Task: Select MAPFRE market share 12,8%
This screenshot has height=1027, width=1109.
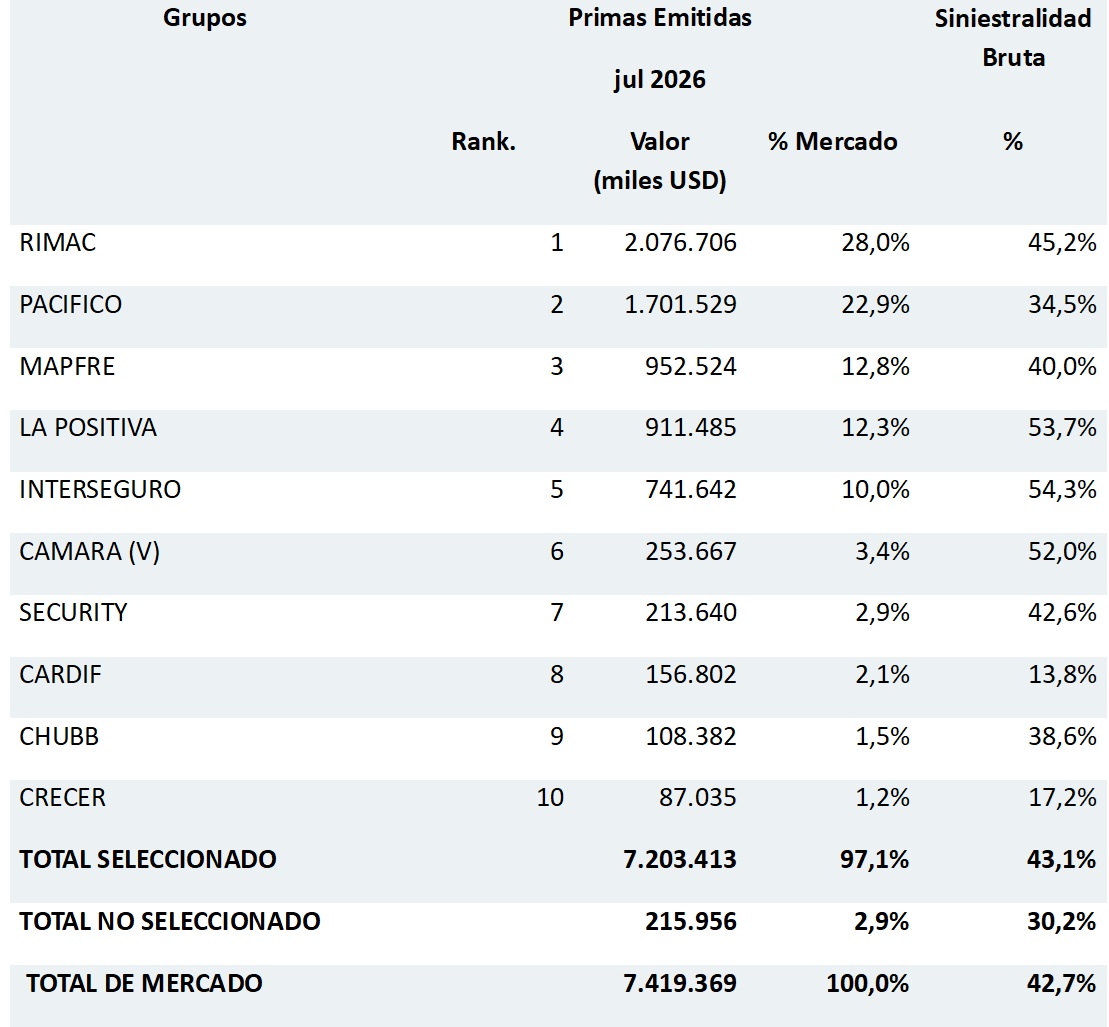Action: (876, 366)
